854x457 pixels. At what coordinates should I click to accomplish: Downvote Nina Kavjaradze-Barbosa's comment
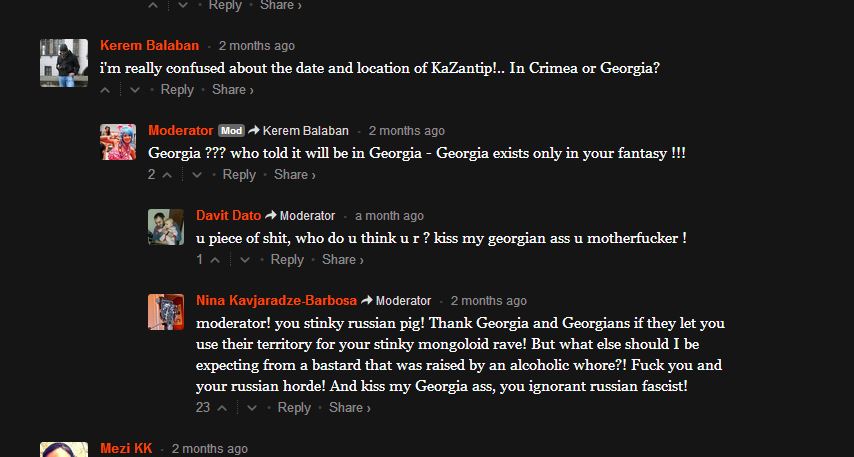tap(252, 408)
